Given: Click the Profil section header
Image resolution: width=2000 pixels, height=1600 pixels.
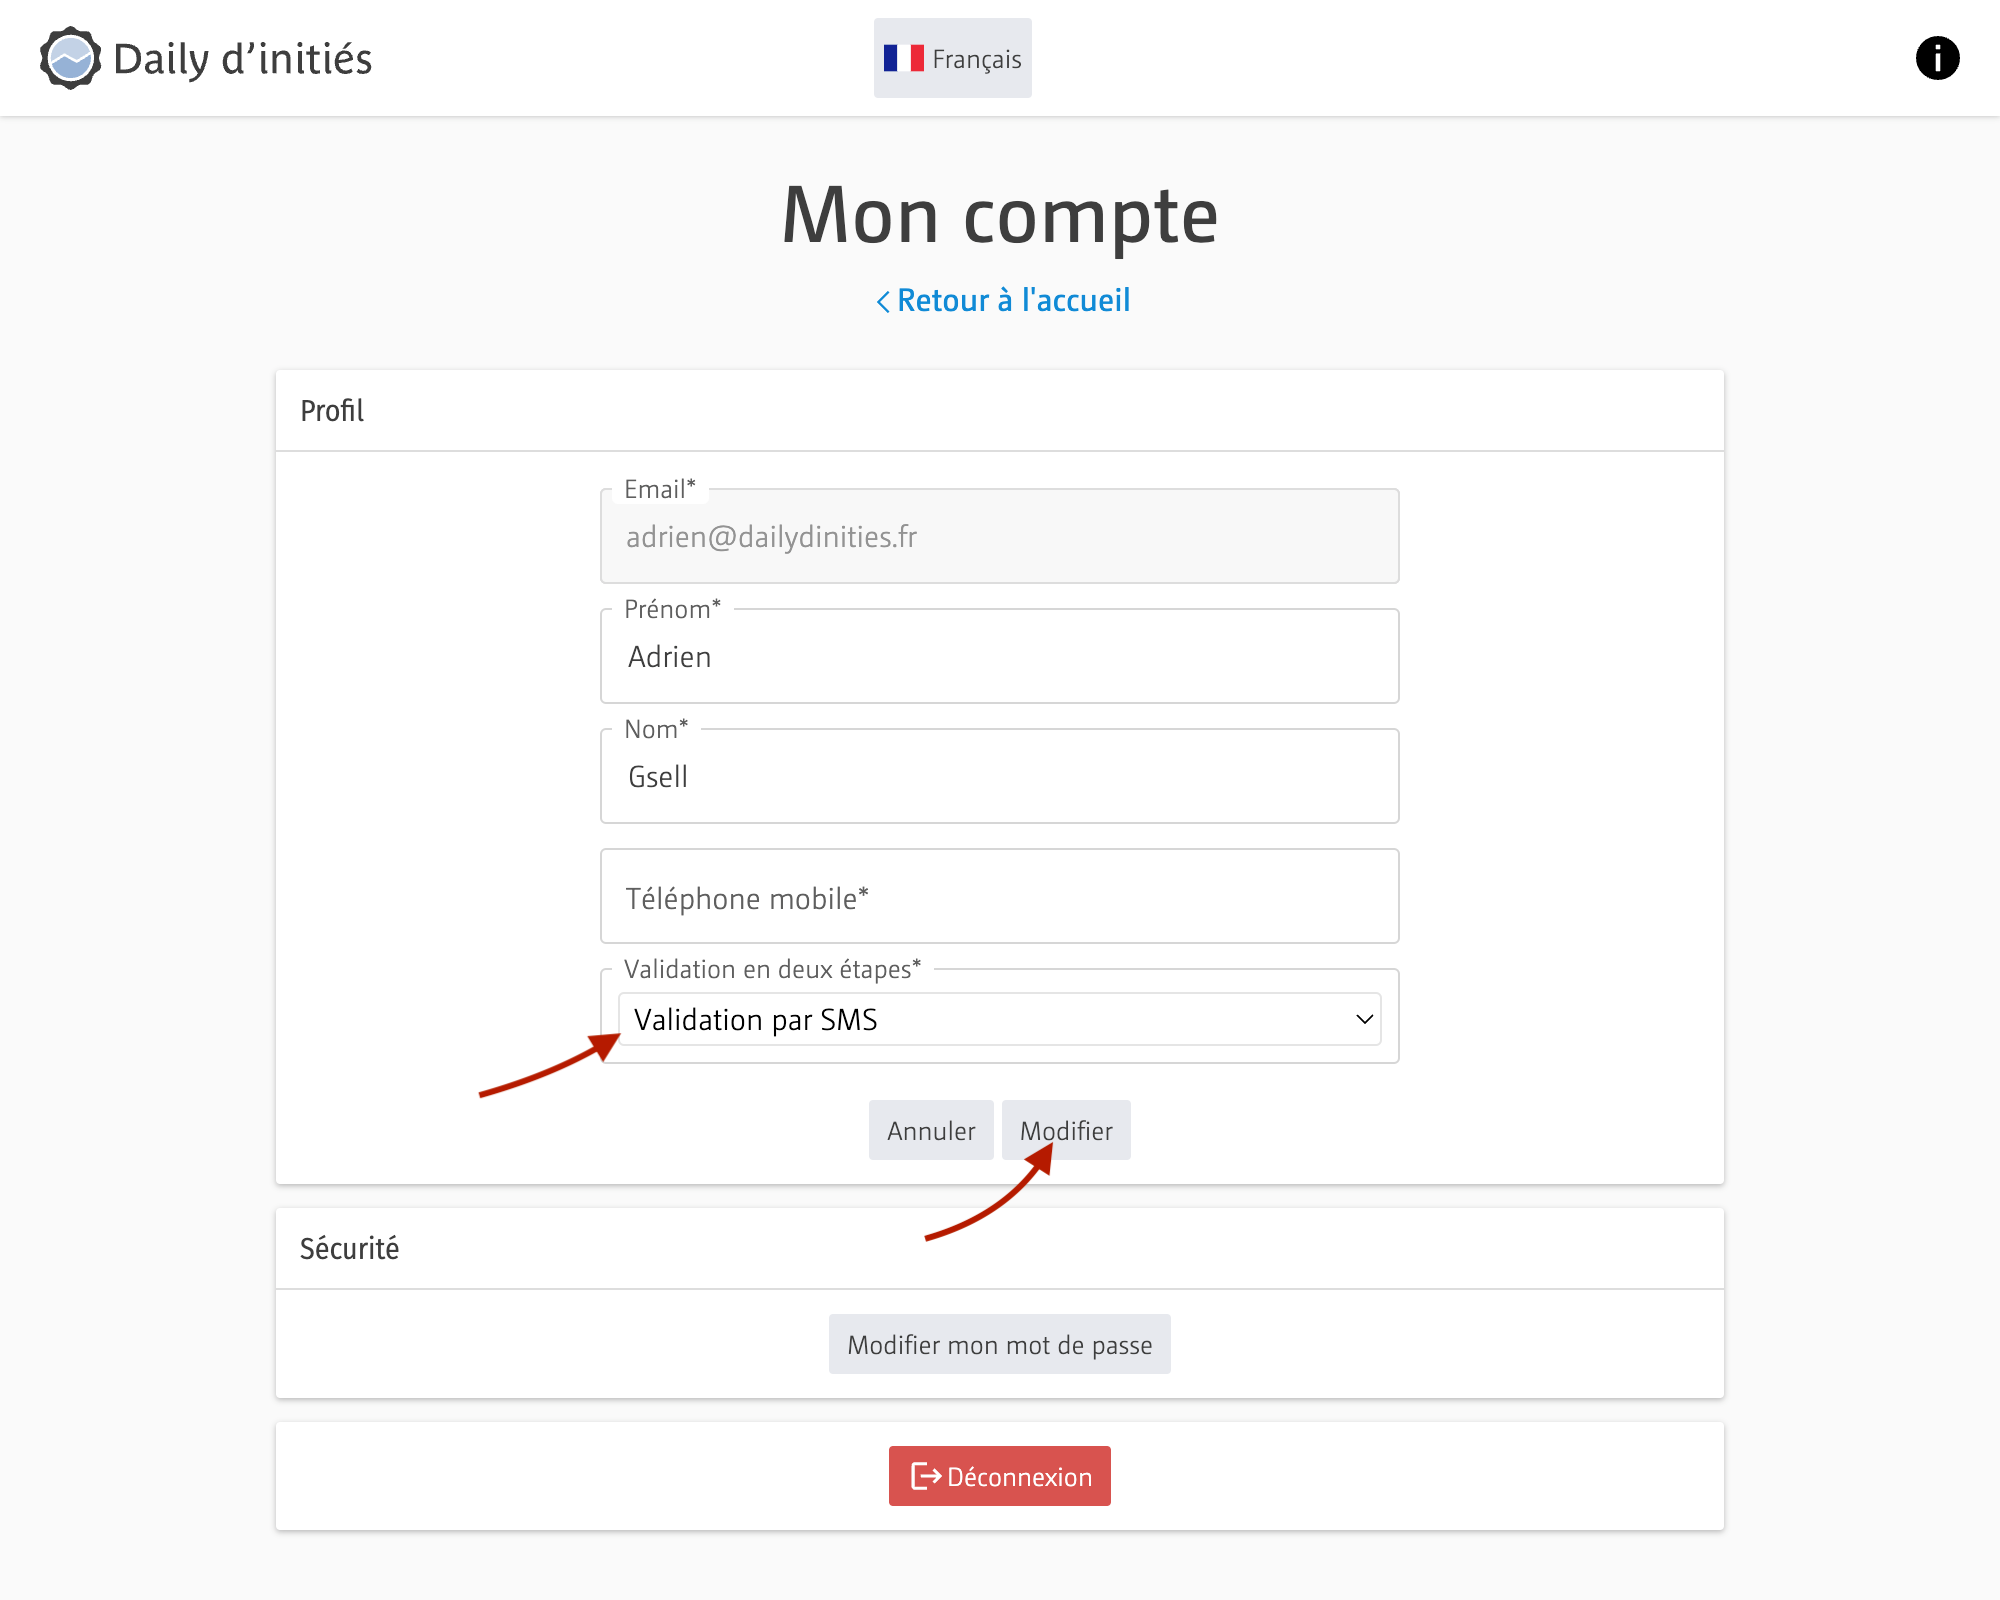Looking at the screenshot, I should (332, 411).
